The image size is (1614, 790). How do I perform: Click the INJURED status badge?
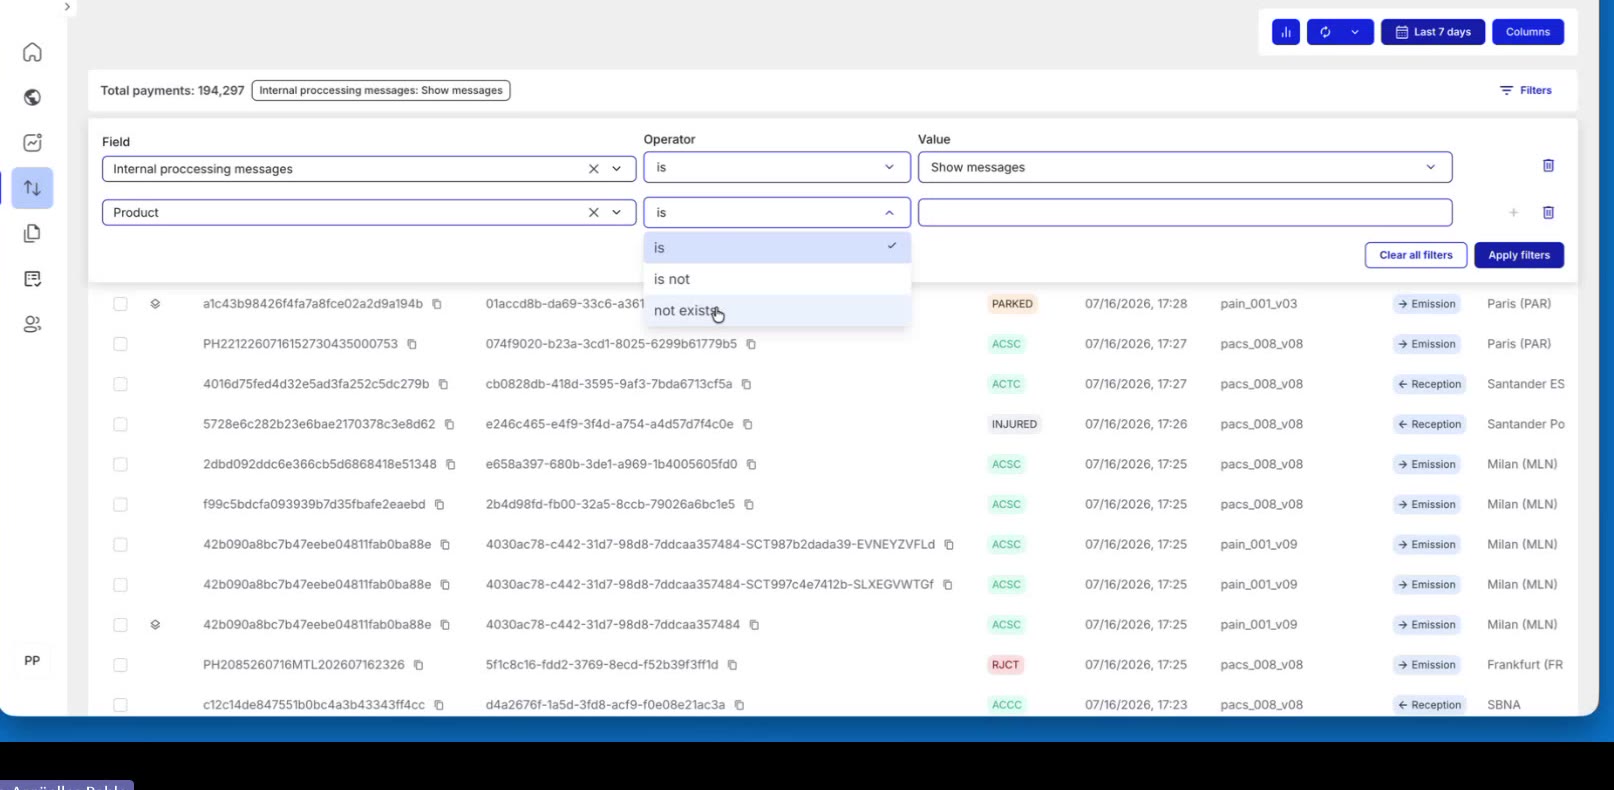pyautogui.click(x=1014, y=424)
